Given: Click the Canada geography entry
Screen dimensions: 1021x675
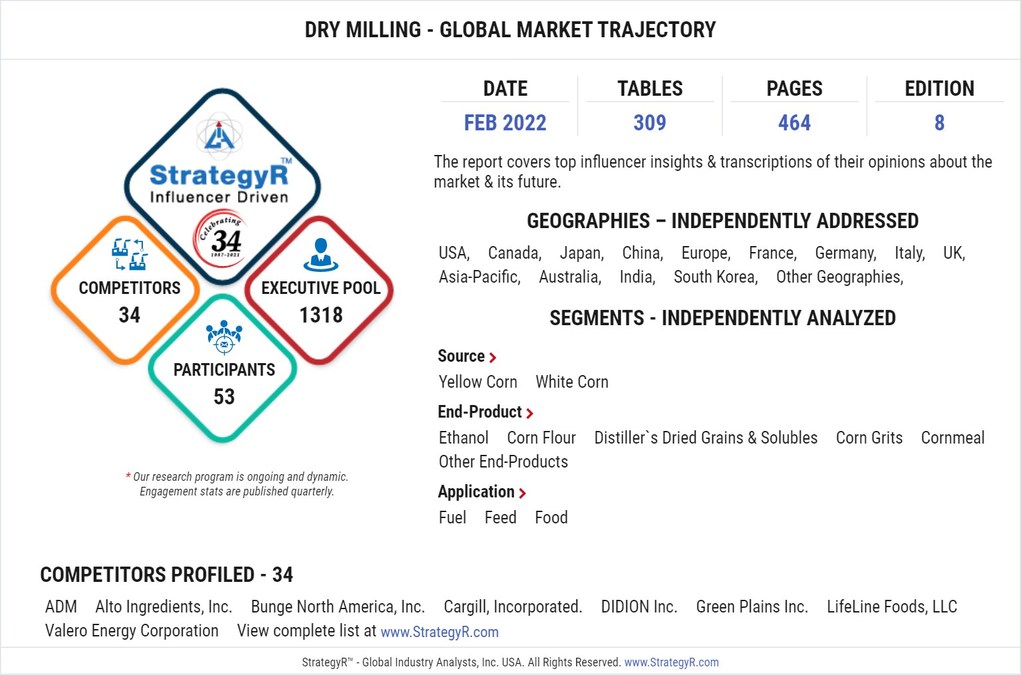Looking at the screenshot, I should coord(515,253).
